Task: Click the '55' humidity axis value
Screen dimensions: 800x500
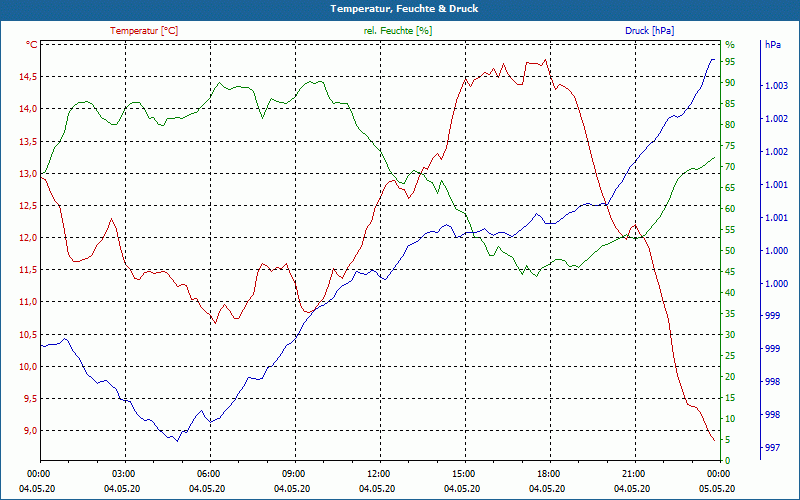Action: click(x=730, y=230)
